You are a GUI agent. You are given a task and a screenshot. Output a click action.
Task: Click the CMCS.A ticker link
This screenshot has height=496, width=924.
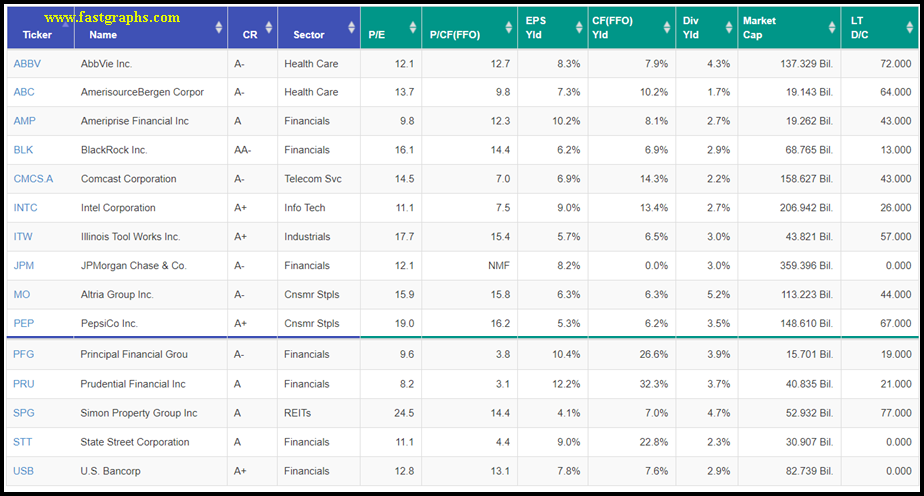[x=33, y=179]
